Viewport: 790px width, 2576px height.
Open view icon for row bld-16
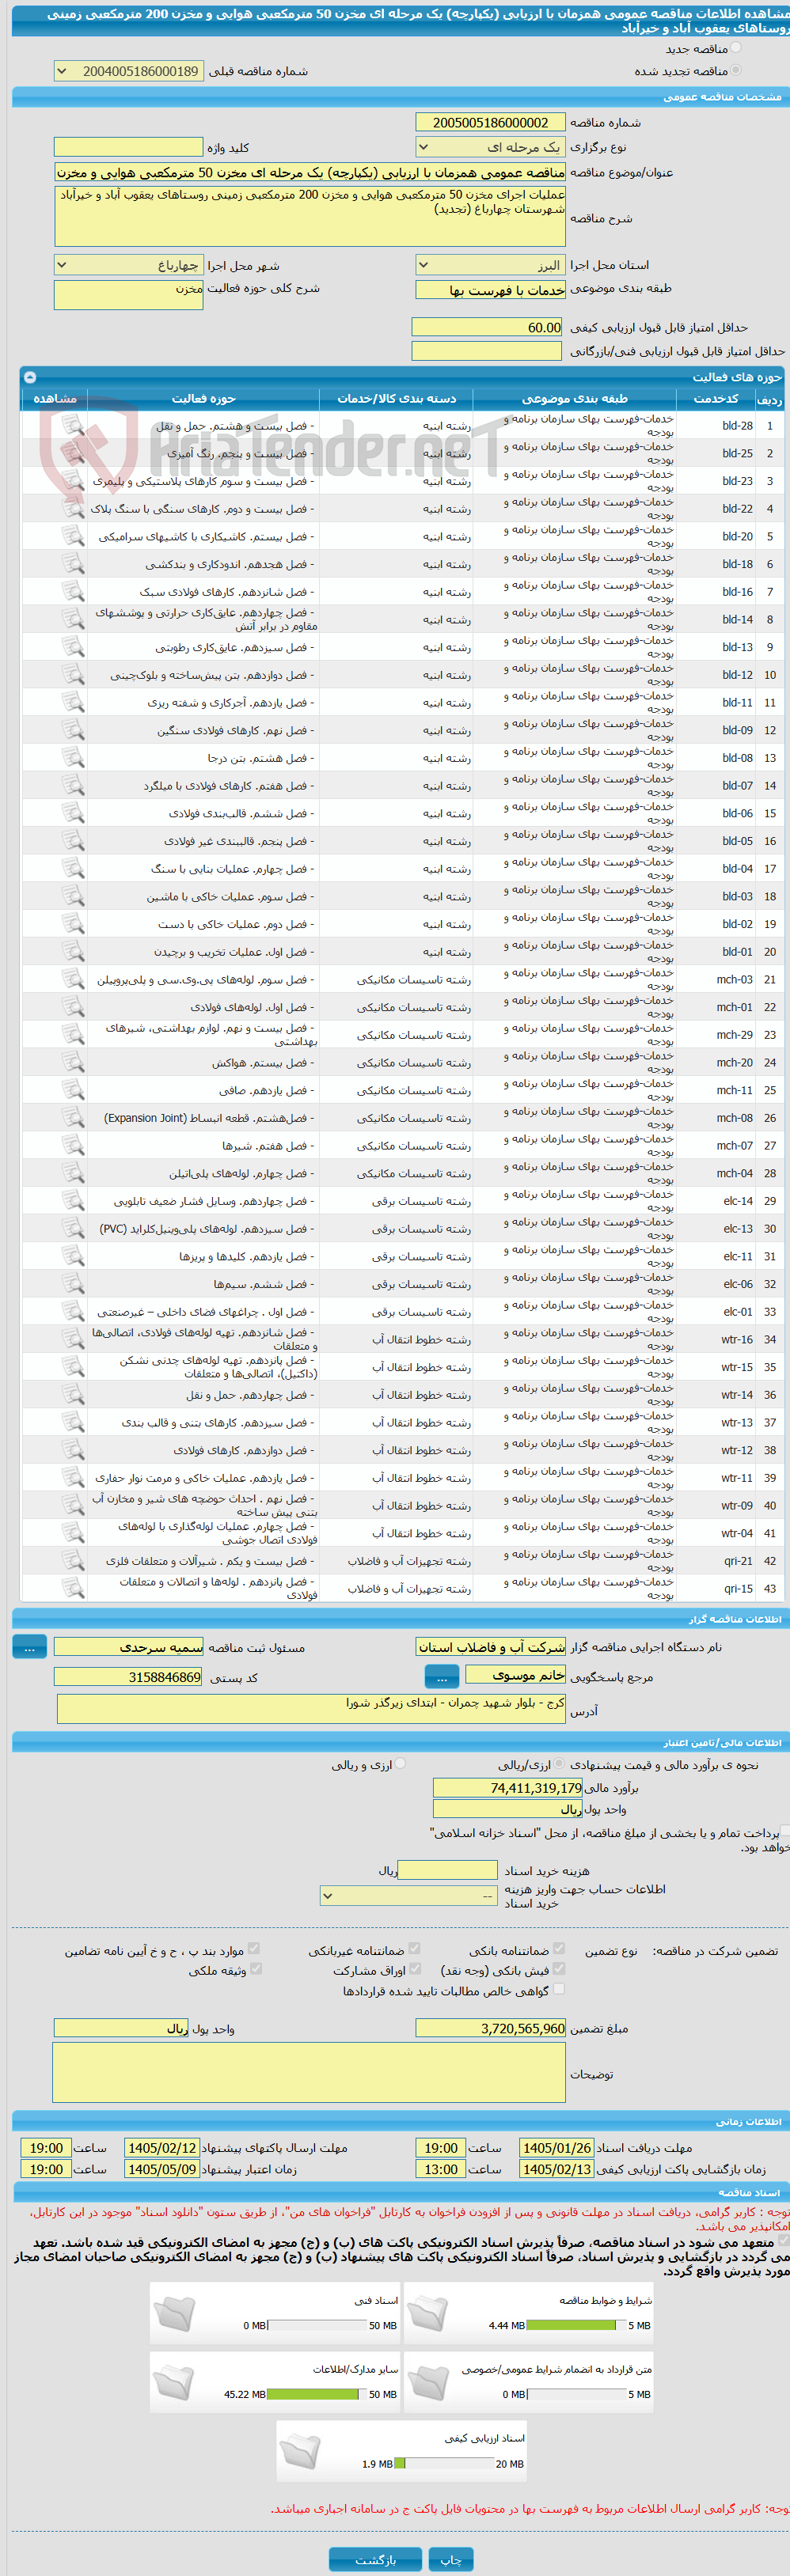point(72,592)
